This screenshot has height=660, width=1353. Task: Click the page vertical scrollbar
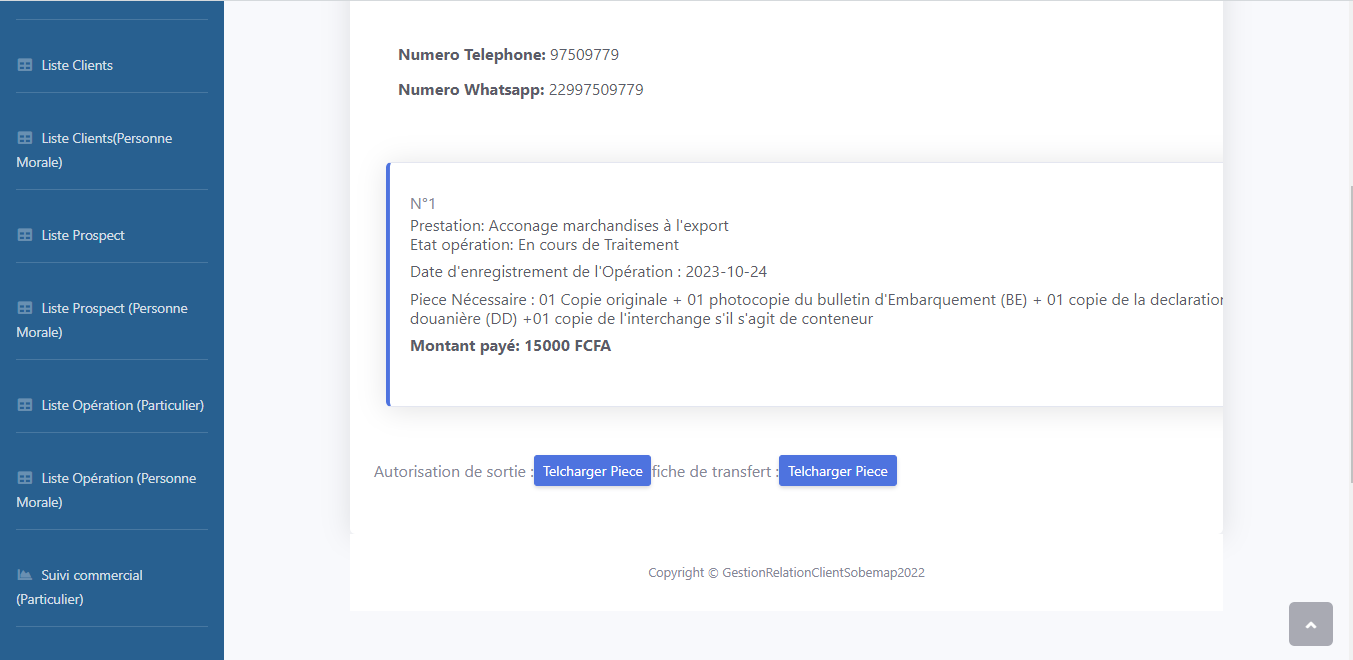click(x=1346, y=300)
